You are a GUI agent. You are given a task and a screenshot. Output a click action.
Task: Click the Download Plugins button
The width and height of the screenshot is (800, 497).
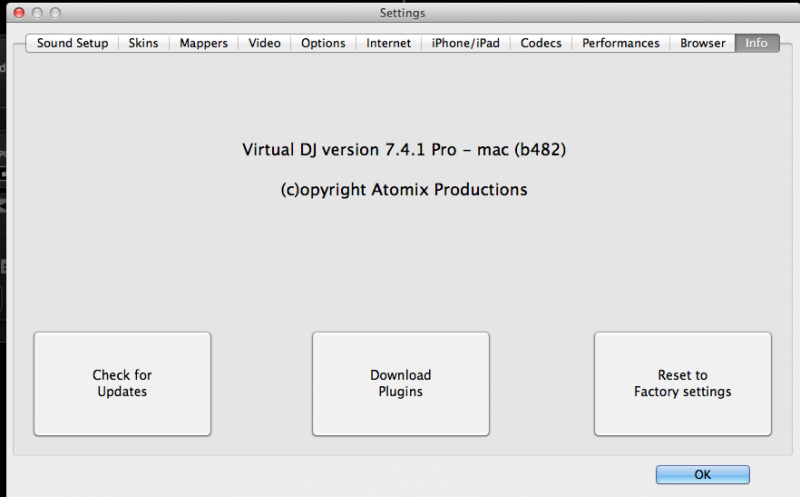[400, 384]
